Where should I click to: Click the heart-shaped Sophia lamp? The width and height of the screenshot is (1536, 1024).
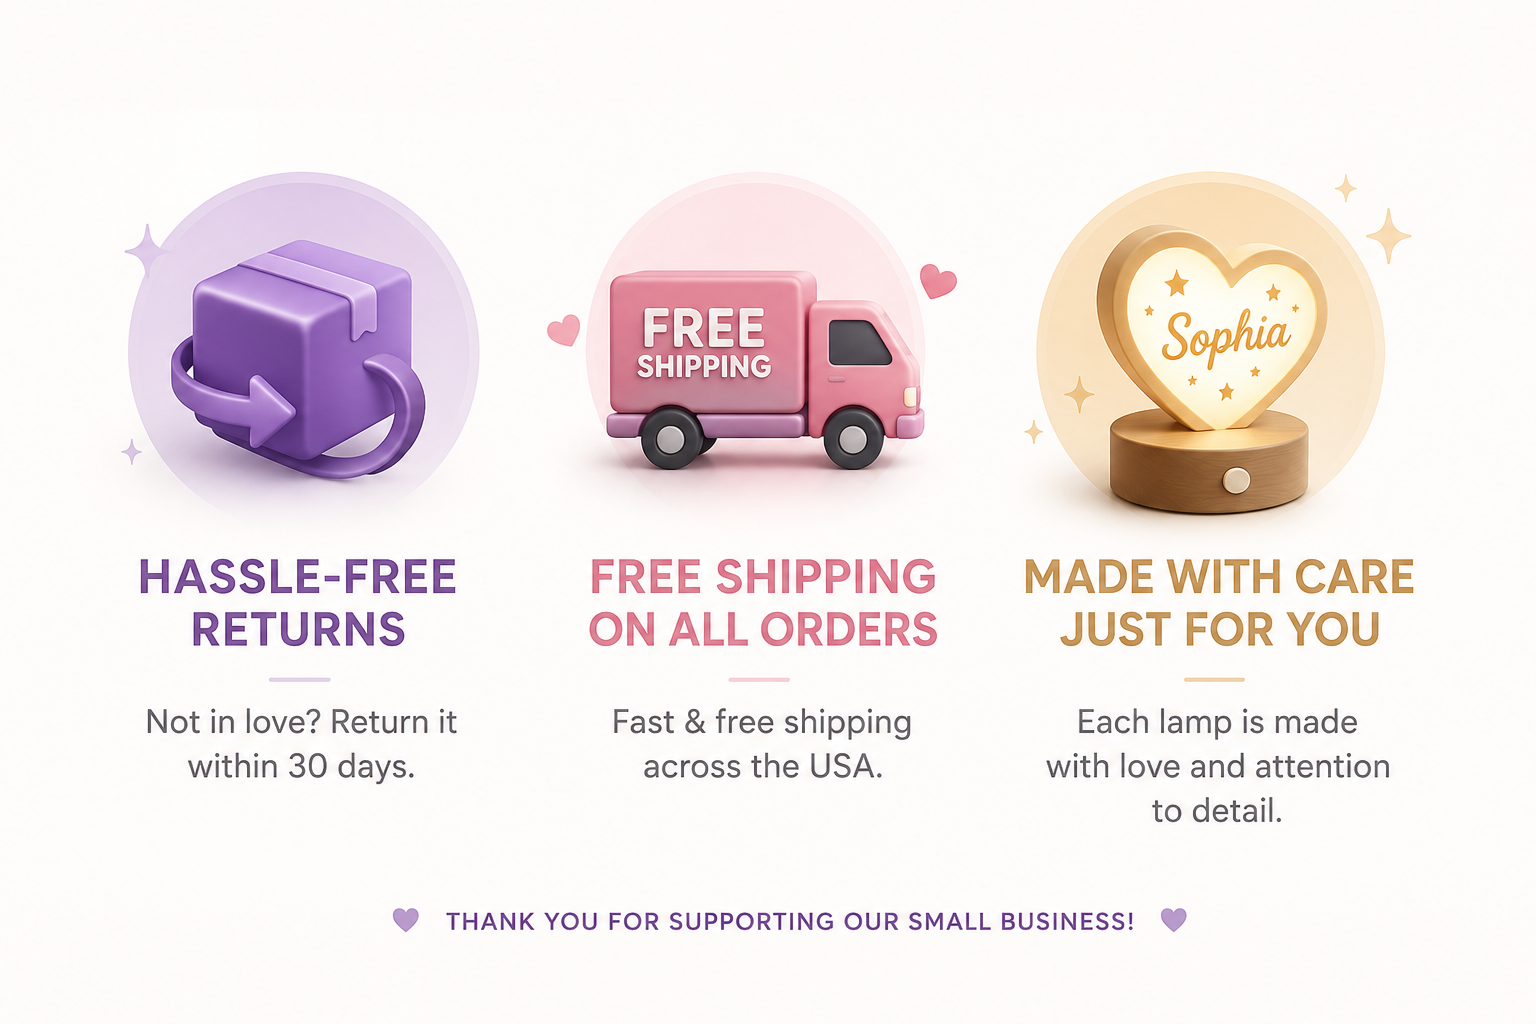pyautogui.click(x=1211, y=369)
